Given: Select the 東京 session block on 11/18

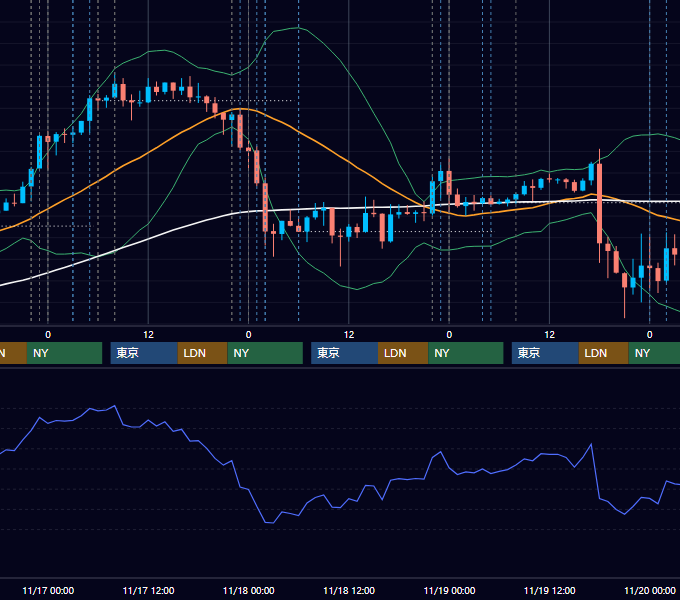Looking at the screenshot, I should click(344, 353).
